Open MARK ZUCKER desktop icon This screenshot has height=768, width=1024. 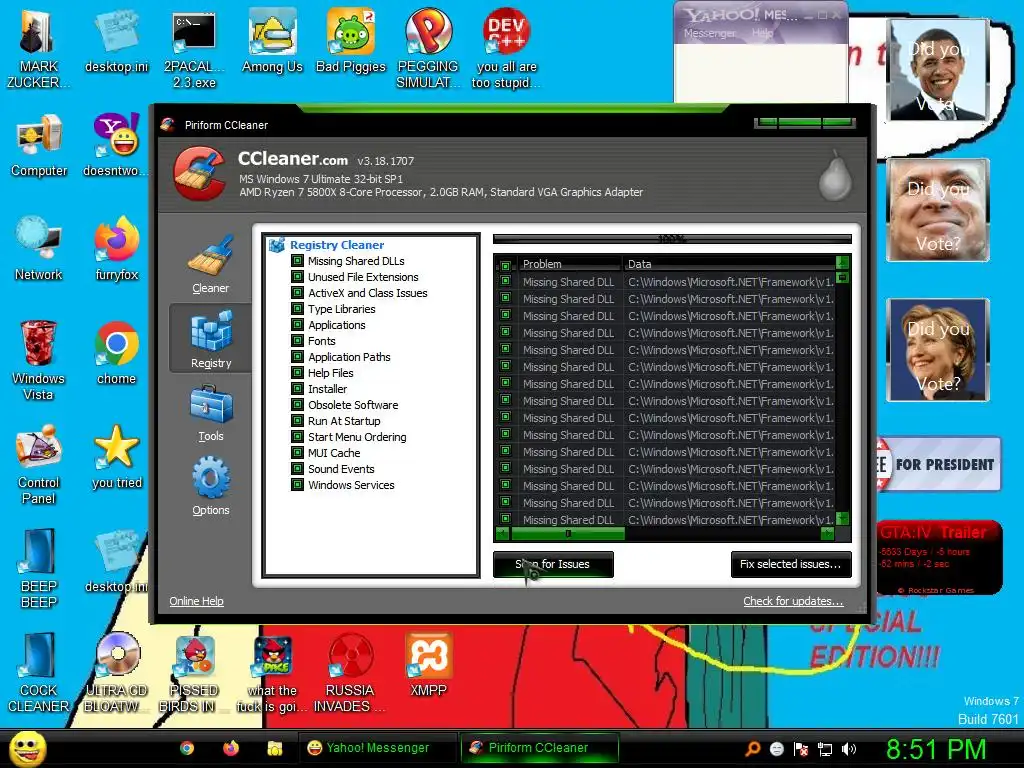(x=39, y=50)
